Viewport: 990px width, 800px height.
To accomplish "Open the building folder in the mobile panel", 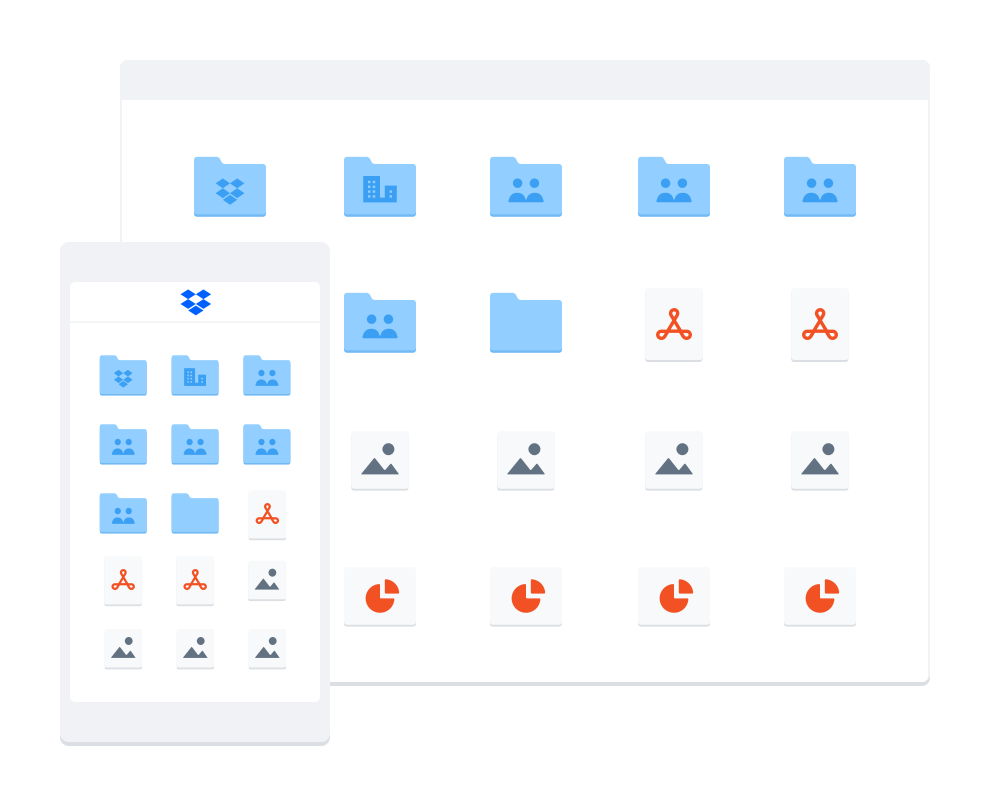I will [x=195, y=376].
